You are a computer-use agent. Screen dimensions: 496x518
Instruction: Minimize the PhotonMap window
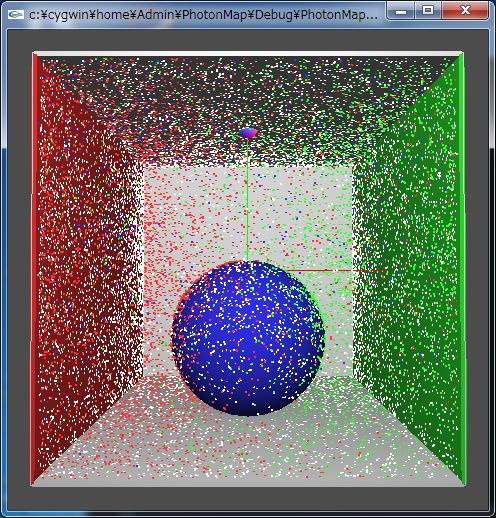point(401,11)
